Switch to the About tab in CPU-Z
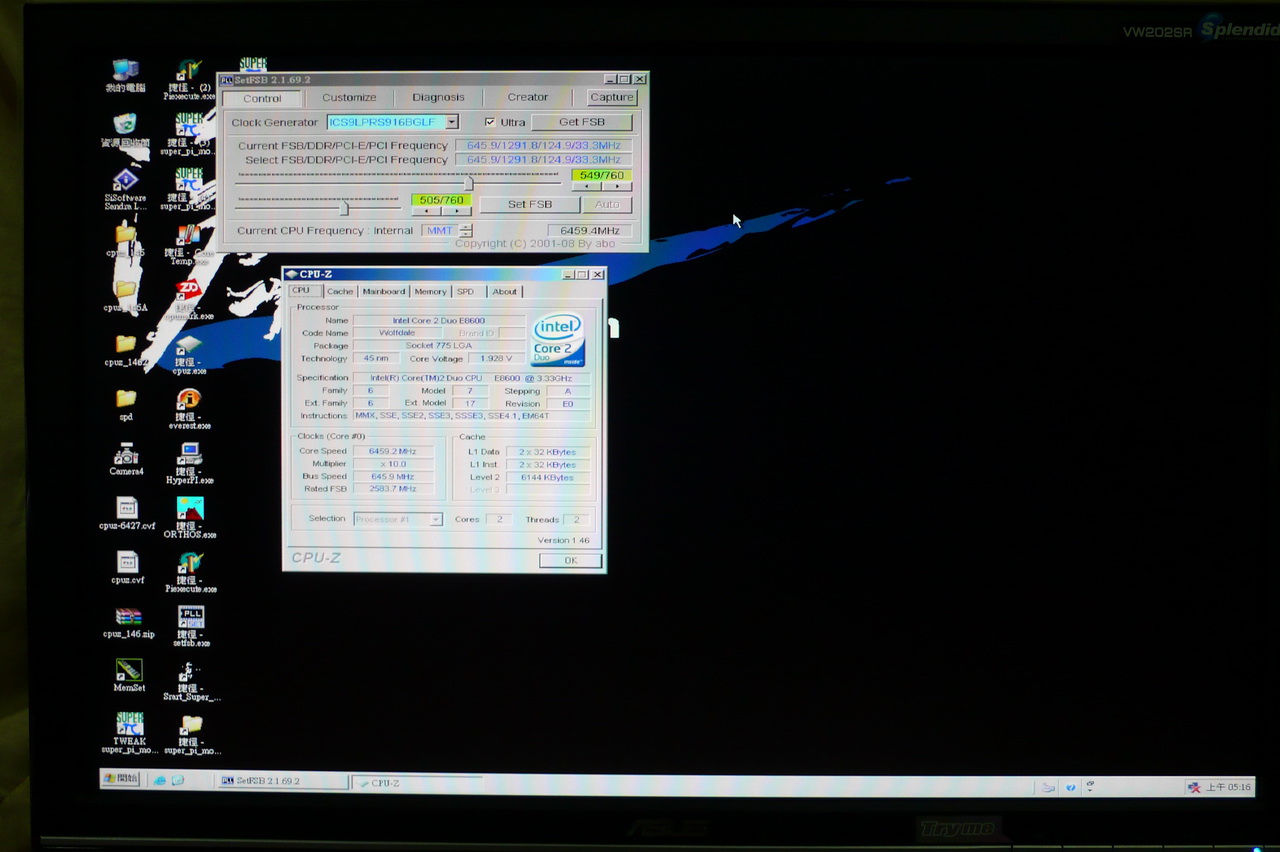Screen dimensions: 1280x852 pos(504,291)
